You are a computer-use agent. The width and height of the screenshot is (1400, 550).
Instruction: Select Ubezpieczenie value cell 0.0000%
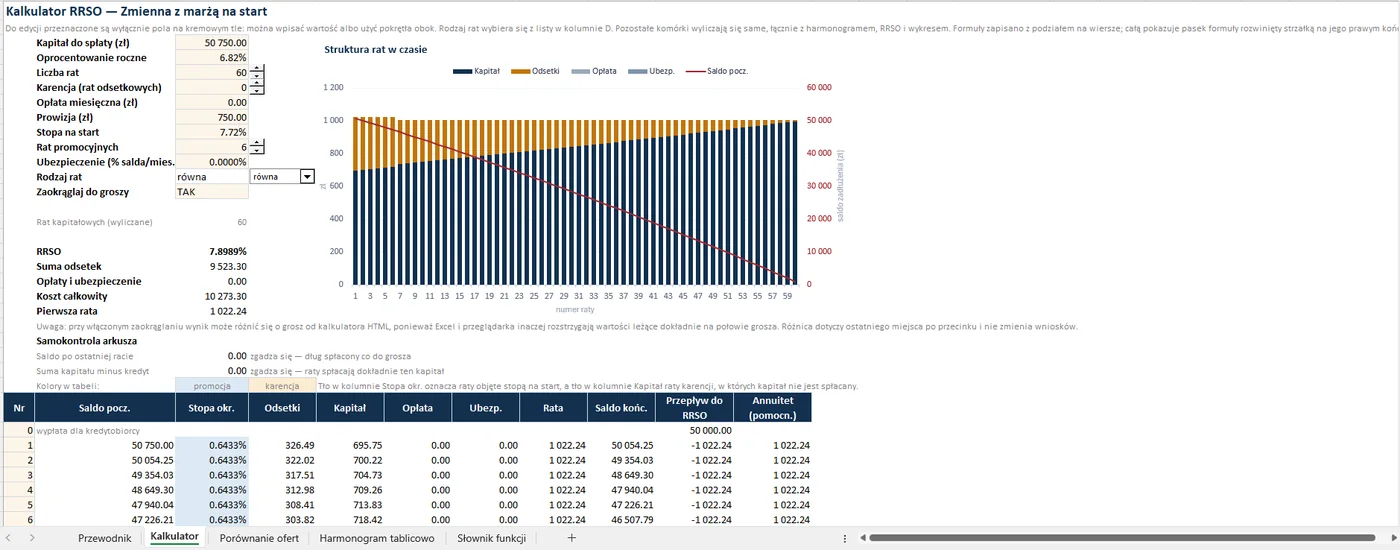click(211, 162)
